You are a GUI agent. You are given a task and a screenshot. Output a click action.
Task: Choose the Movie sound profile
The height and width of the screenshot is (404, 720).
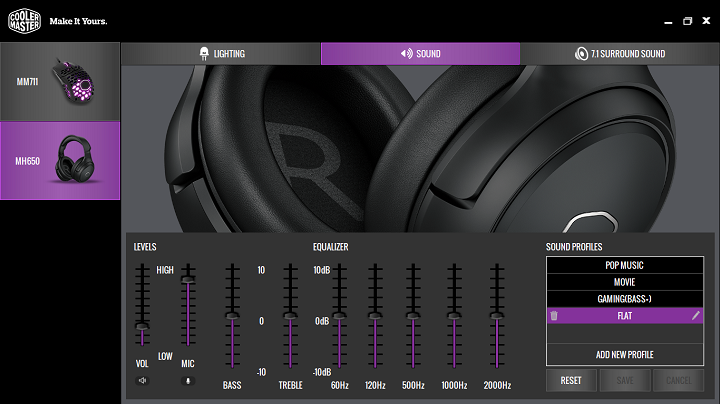coord(624,282)
